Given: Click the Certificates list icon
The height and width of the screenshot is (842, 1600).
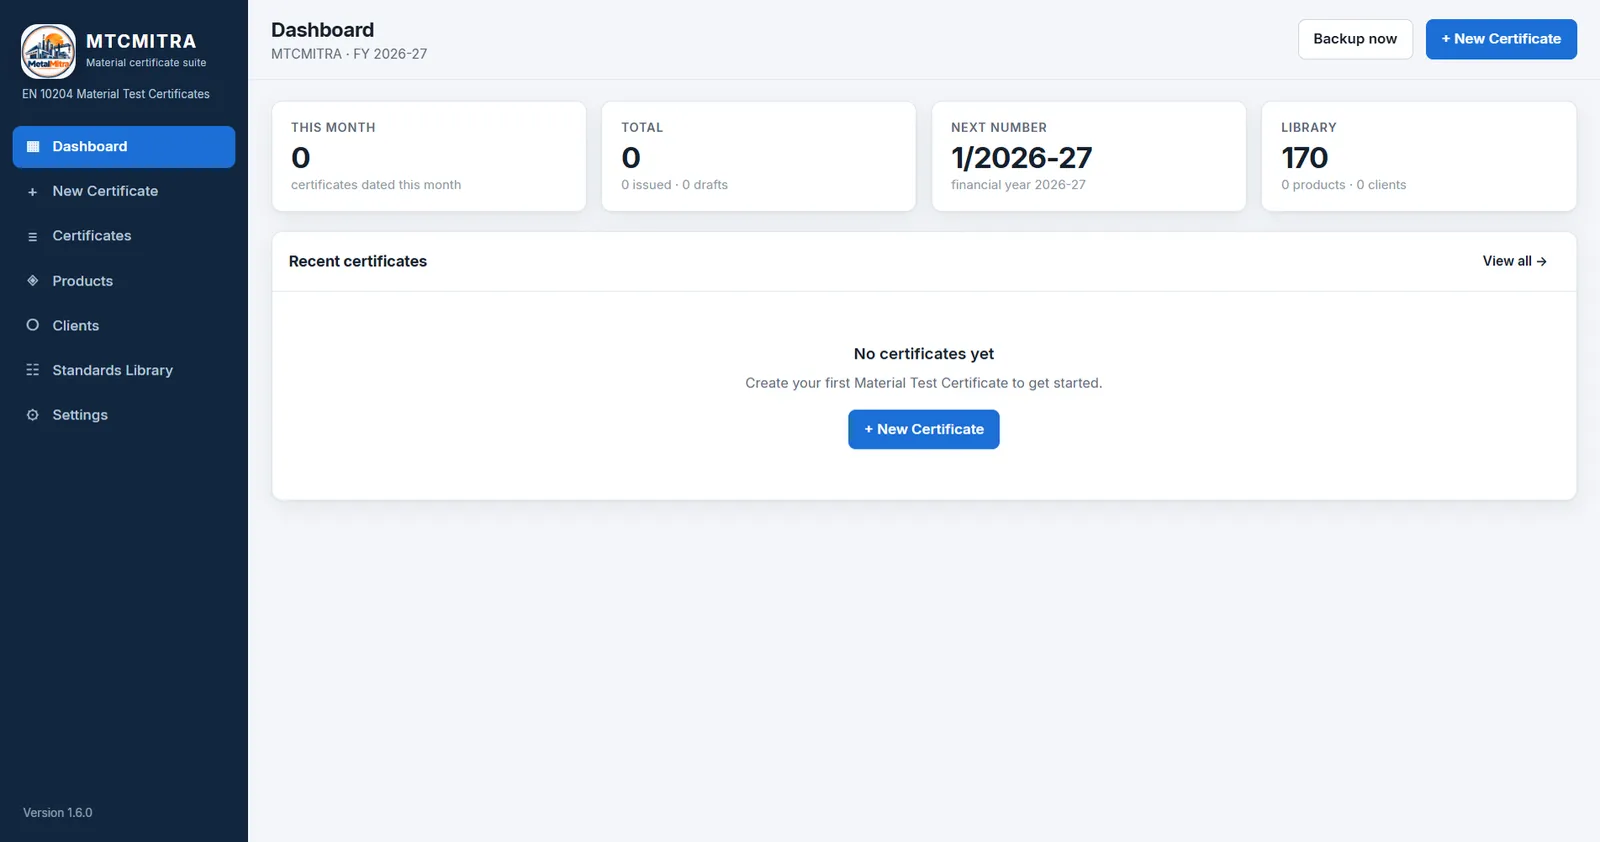Looking at the screenshot, I should pos(33,237).
